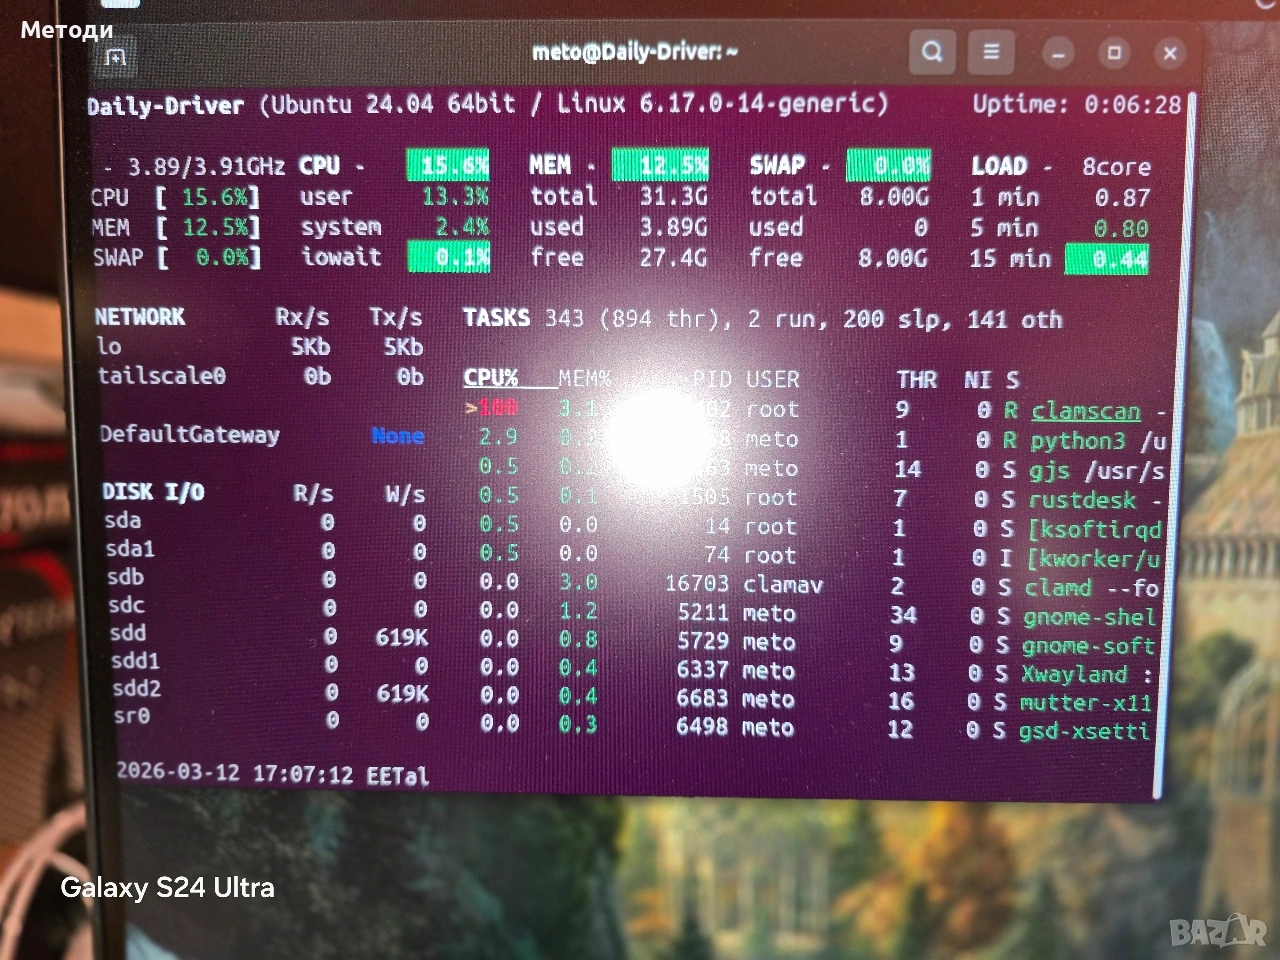Click the green MEM 12.5% indicator

(660, 164)
